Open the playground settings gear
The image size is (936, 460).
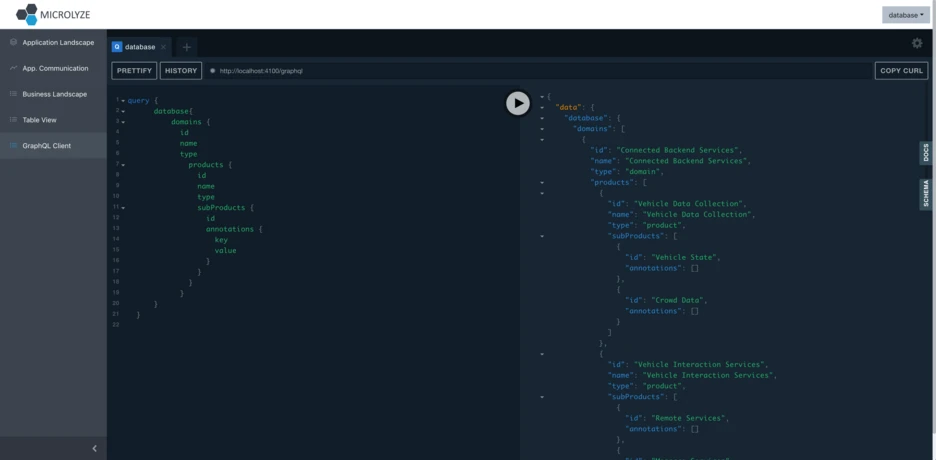pos(917,44)
